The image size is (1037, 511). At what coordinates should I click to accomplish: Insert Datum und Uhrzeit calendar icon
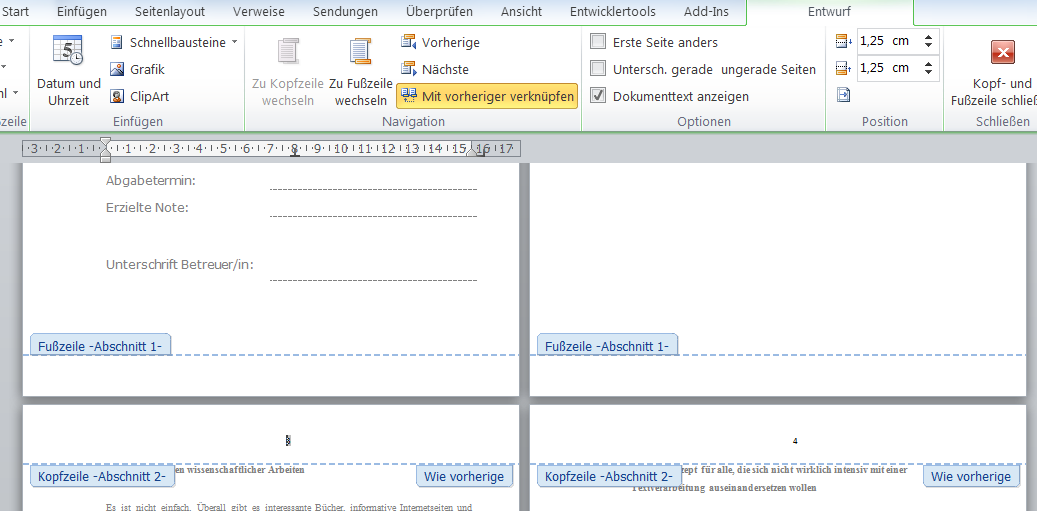(68, 50)
